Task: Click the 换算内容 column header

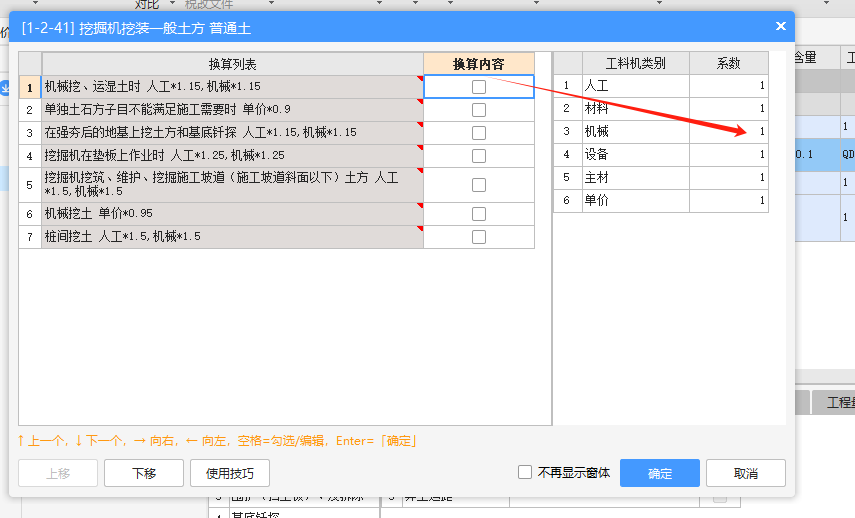Action: click(x=478, y=64)
